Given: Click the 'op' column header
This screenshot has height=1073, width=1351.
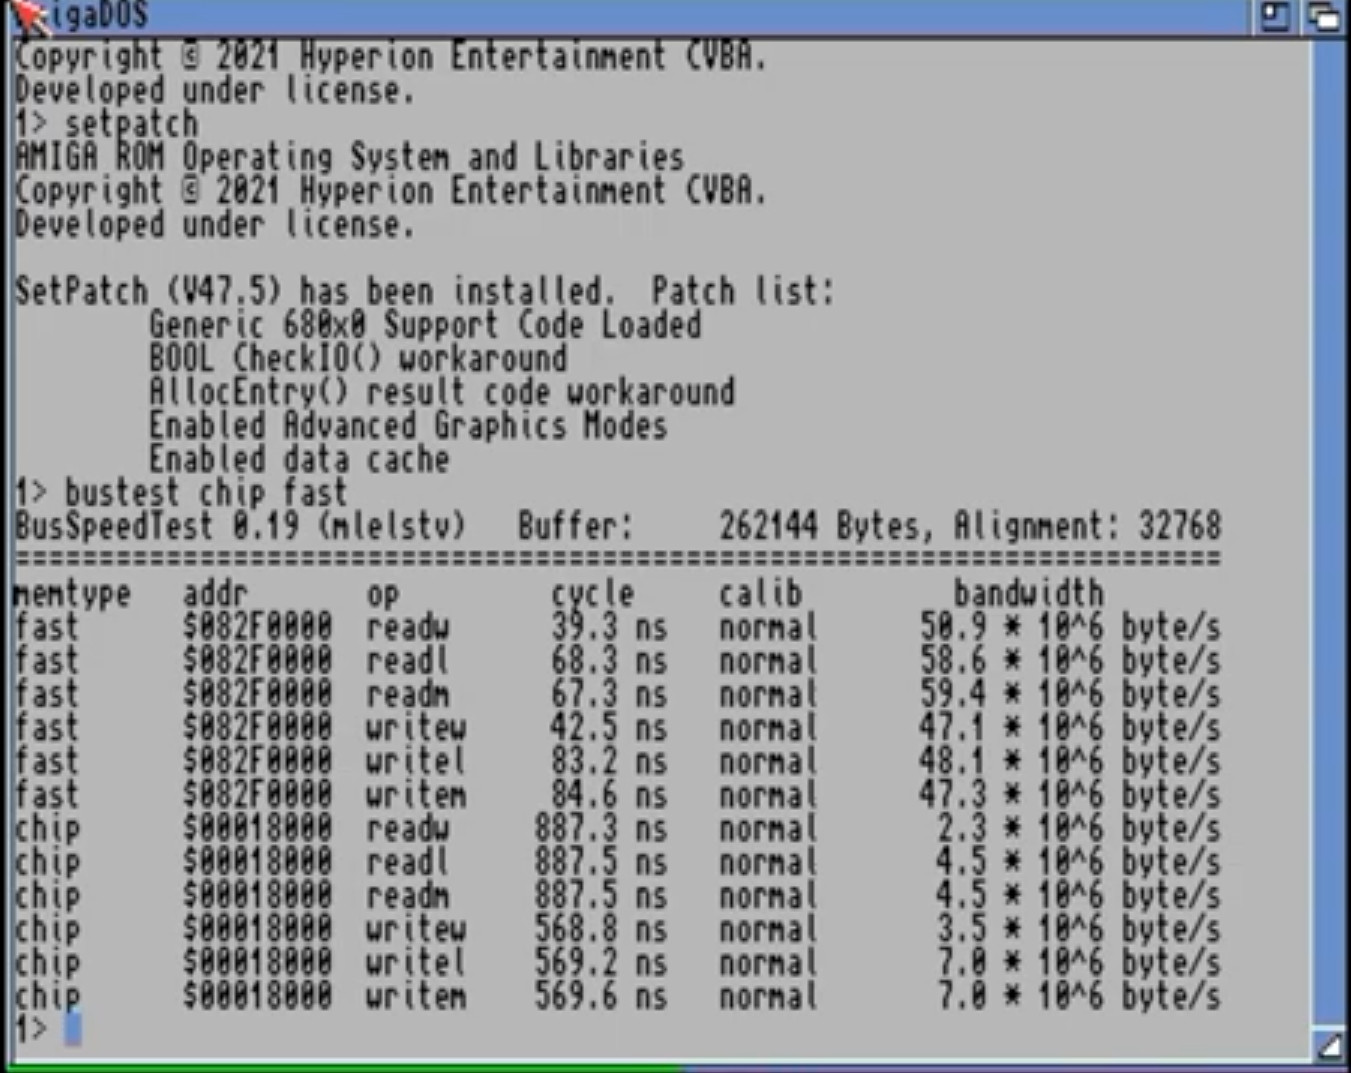Looking at the screenshot, I should (382, 596).
